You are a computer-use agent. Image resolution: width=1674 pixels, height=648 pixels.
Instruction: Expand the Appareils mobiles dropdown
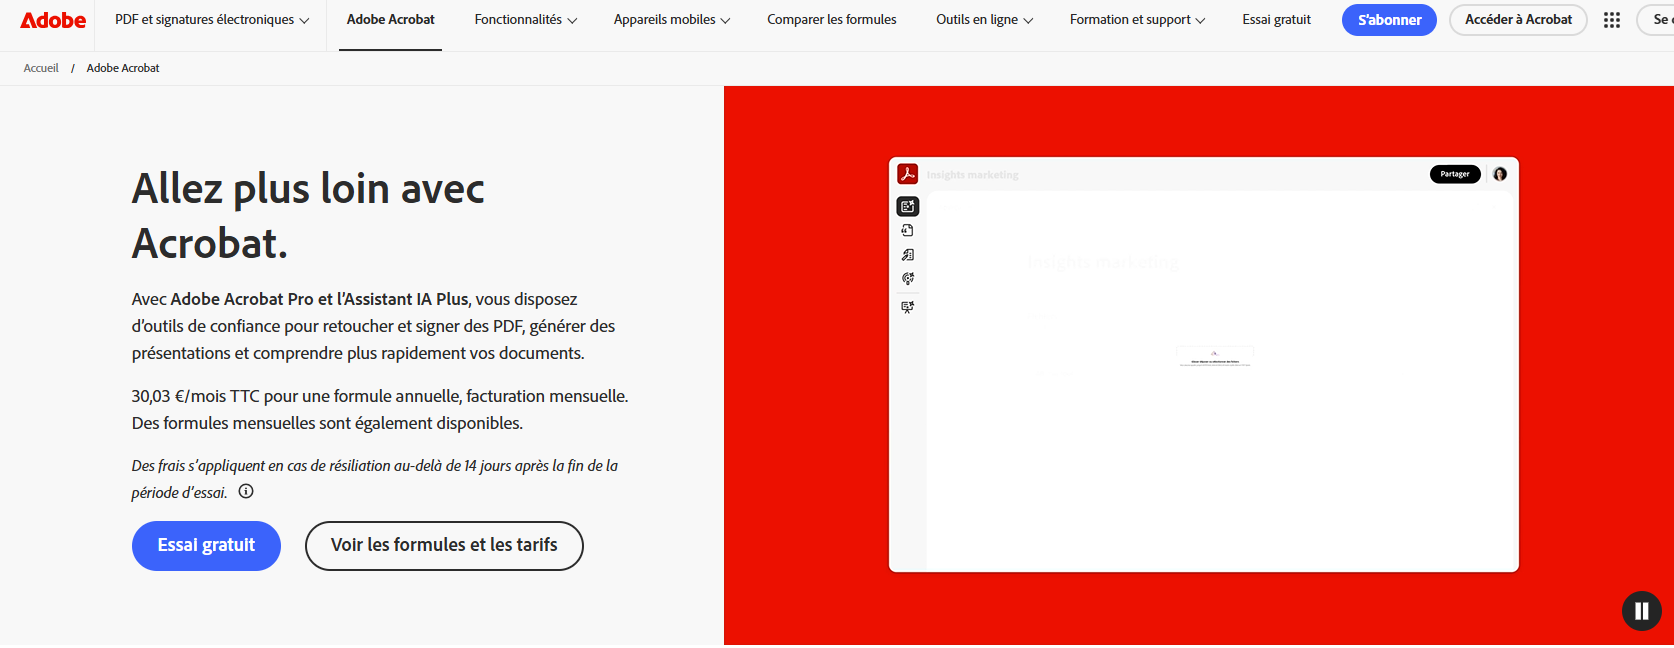click(x=672, y=20)
